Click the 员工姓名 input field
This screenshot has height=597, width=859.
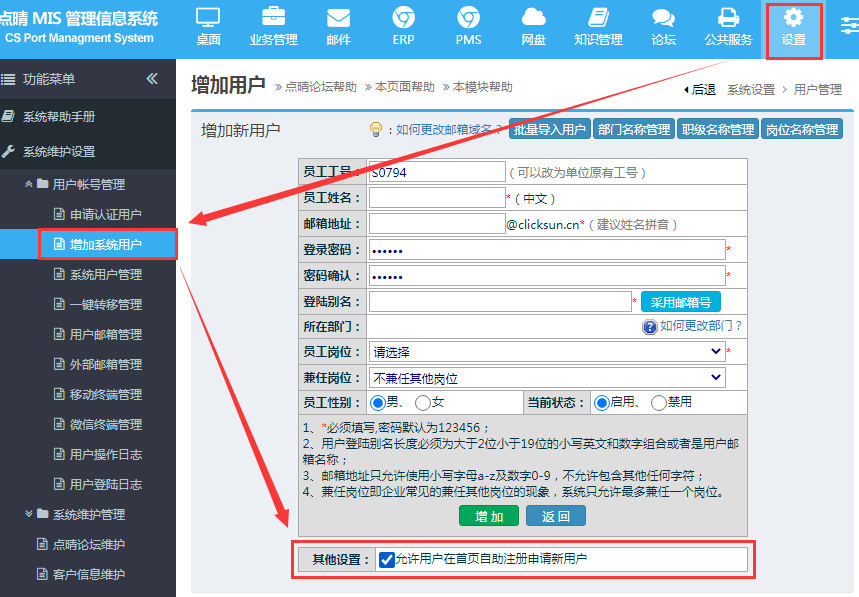(437, 198)
